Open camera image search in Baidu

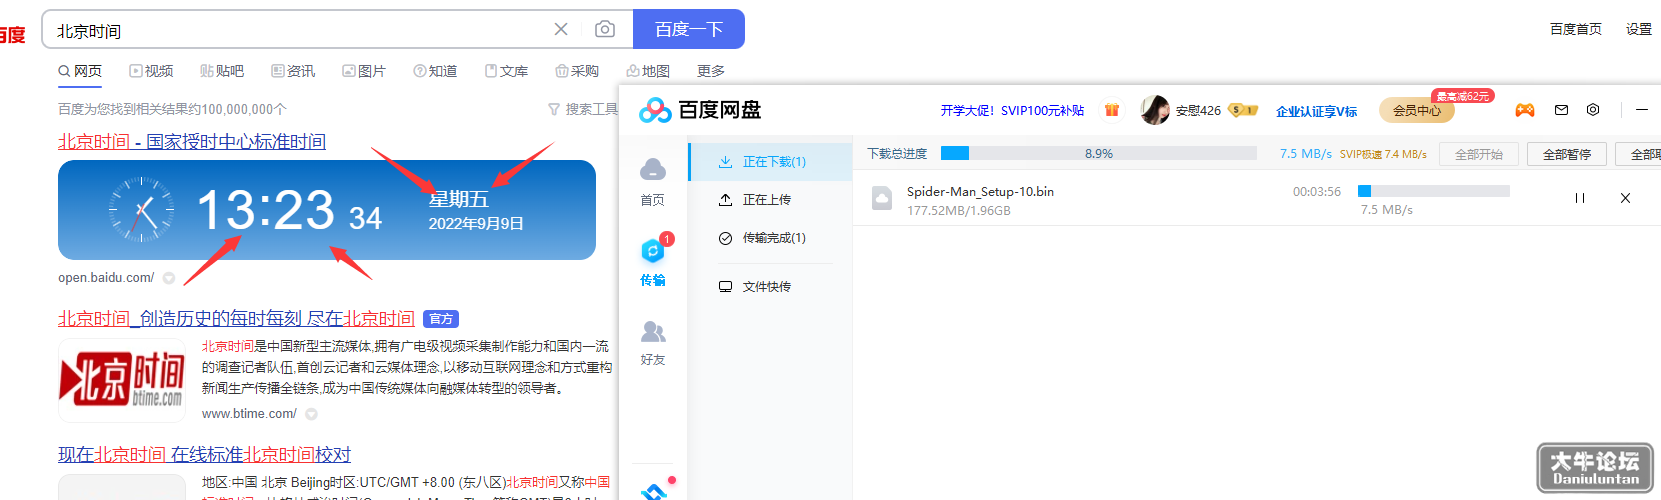tap(605, 30)
